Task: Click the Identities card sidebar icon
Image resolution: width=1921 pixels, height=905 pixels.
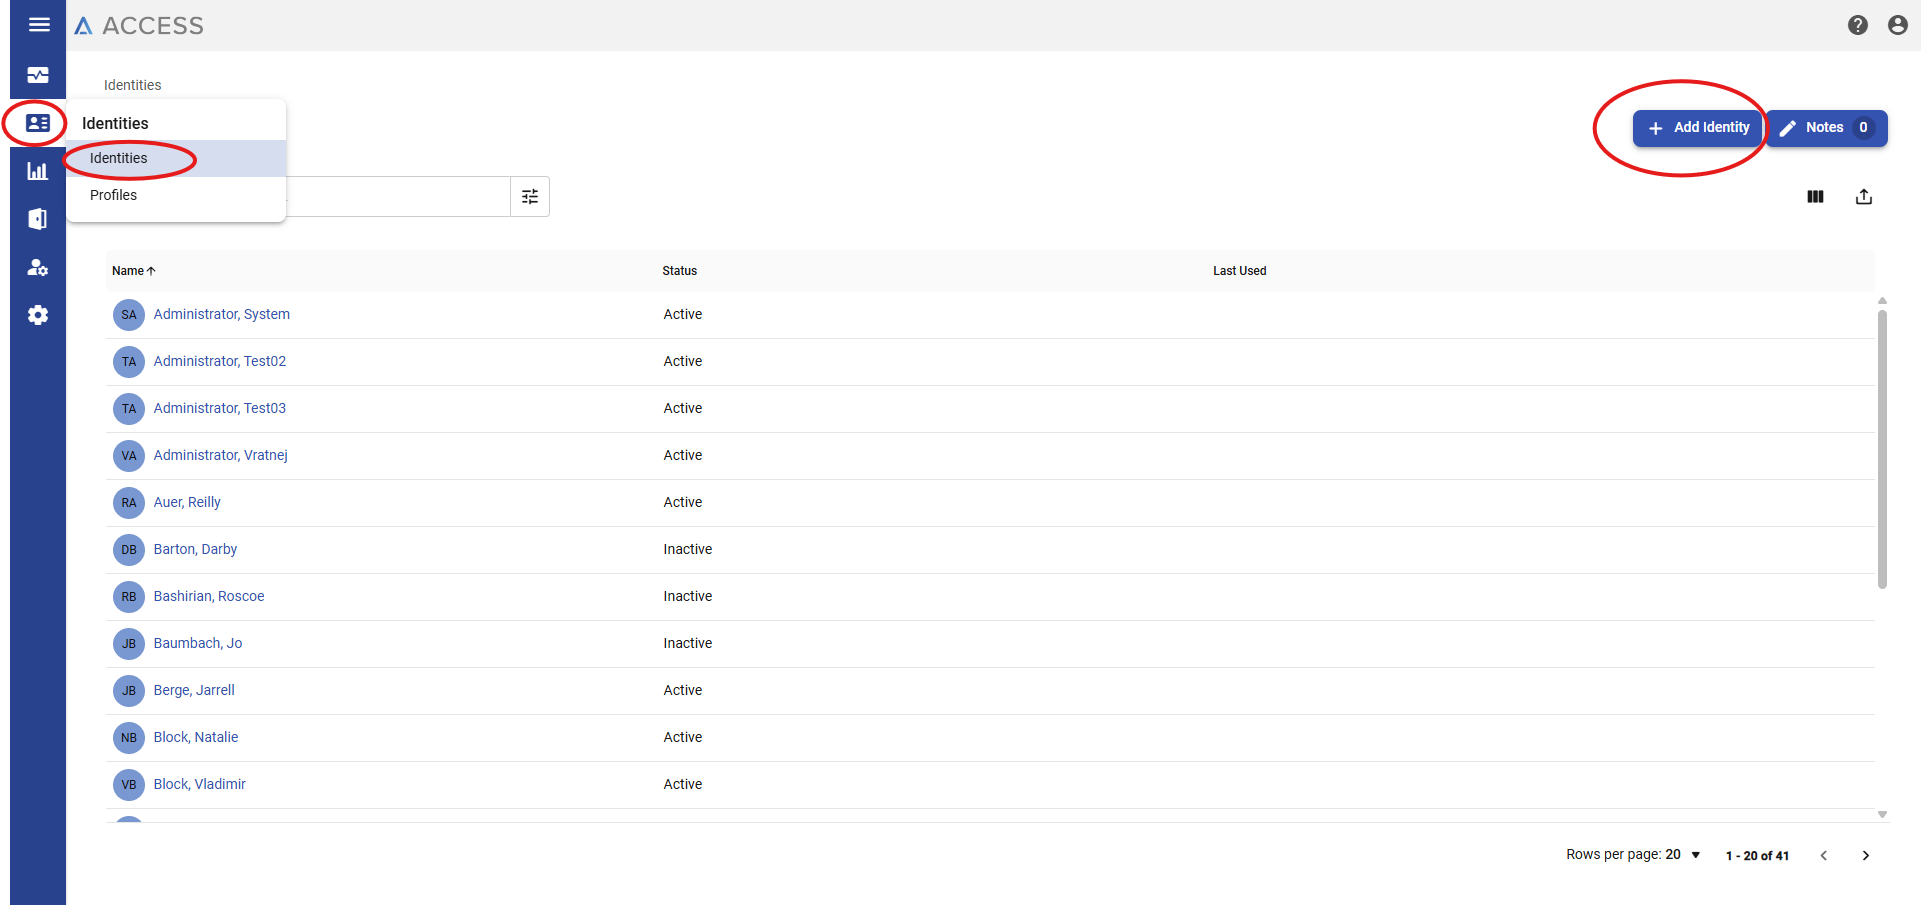Action: tap(38, 123)
